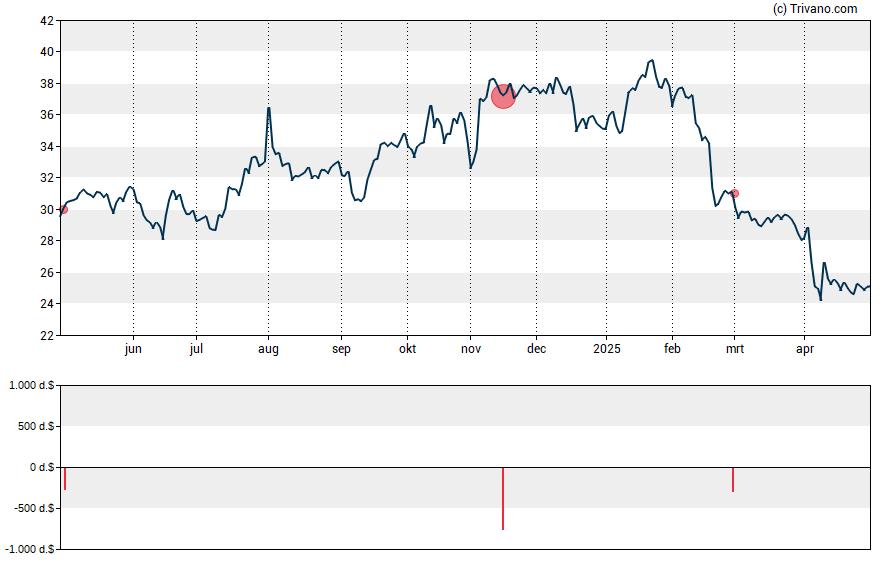888x565 pixels.
Task: Click the 'sep' axis label
Action: (x=341, y=349)
